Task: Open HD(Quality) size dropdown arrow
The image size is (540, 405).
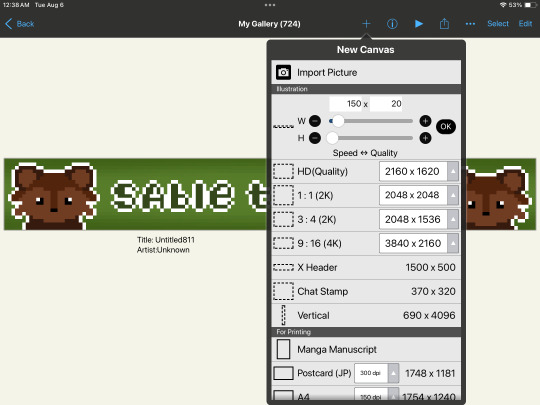Action: pos(453,172)
